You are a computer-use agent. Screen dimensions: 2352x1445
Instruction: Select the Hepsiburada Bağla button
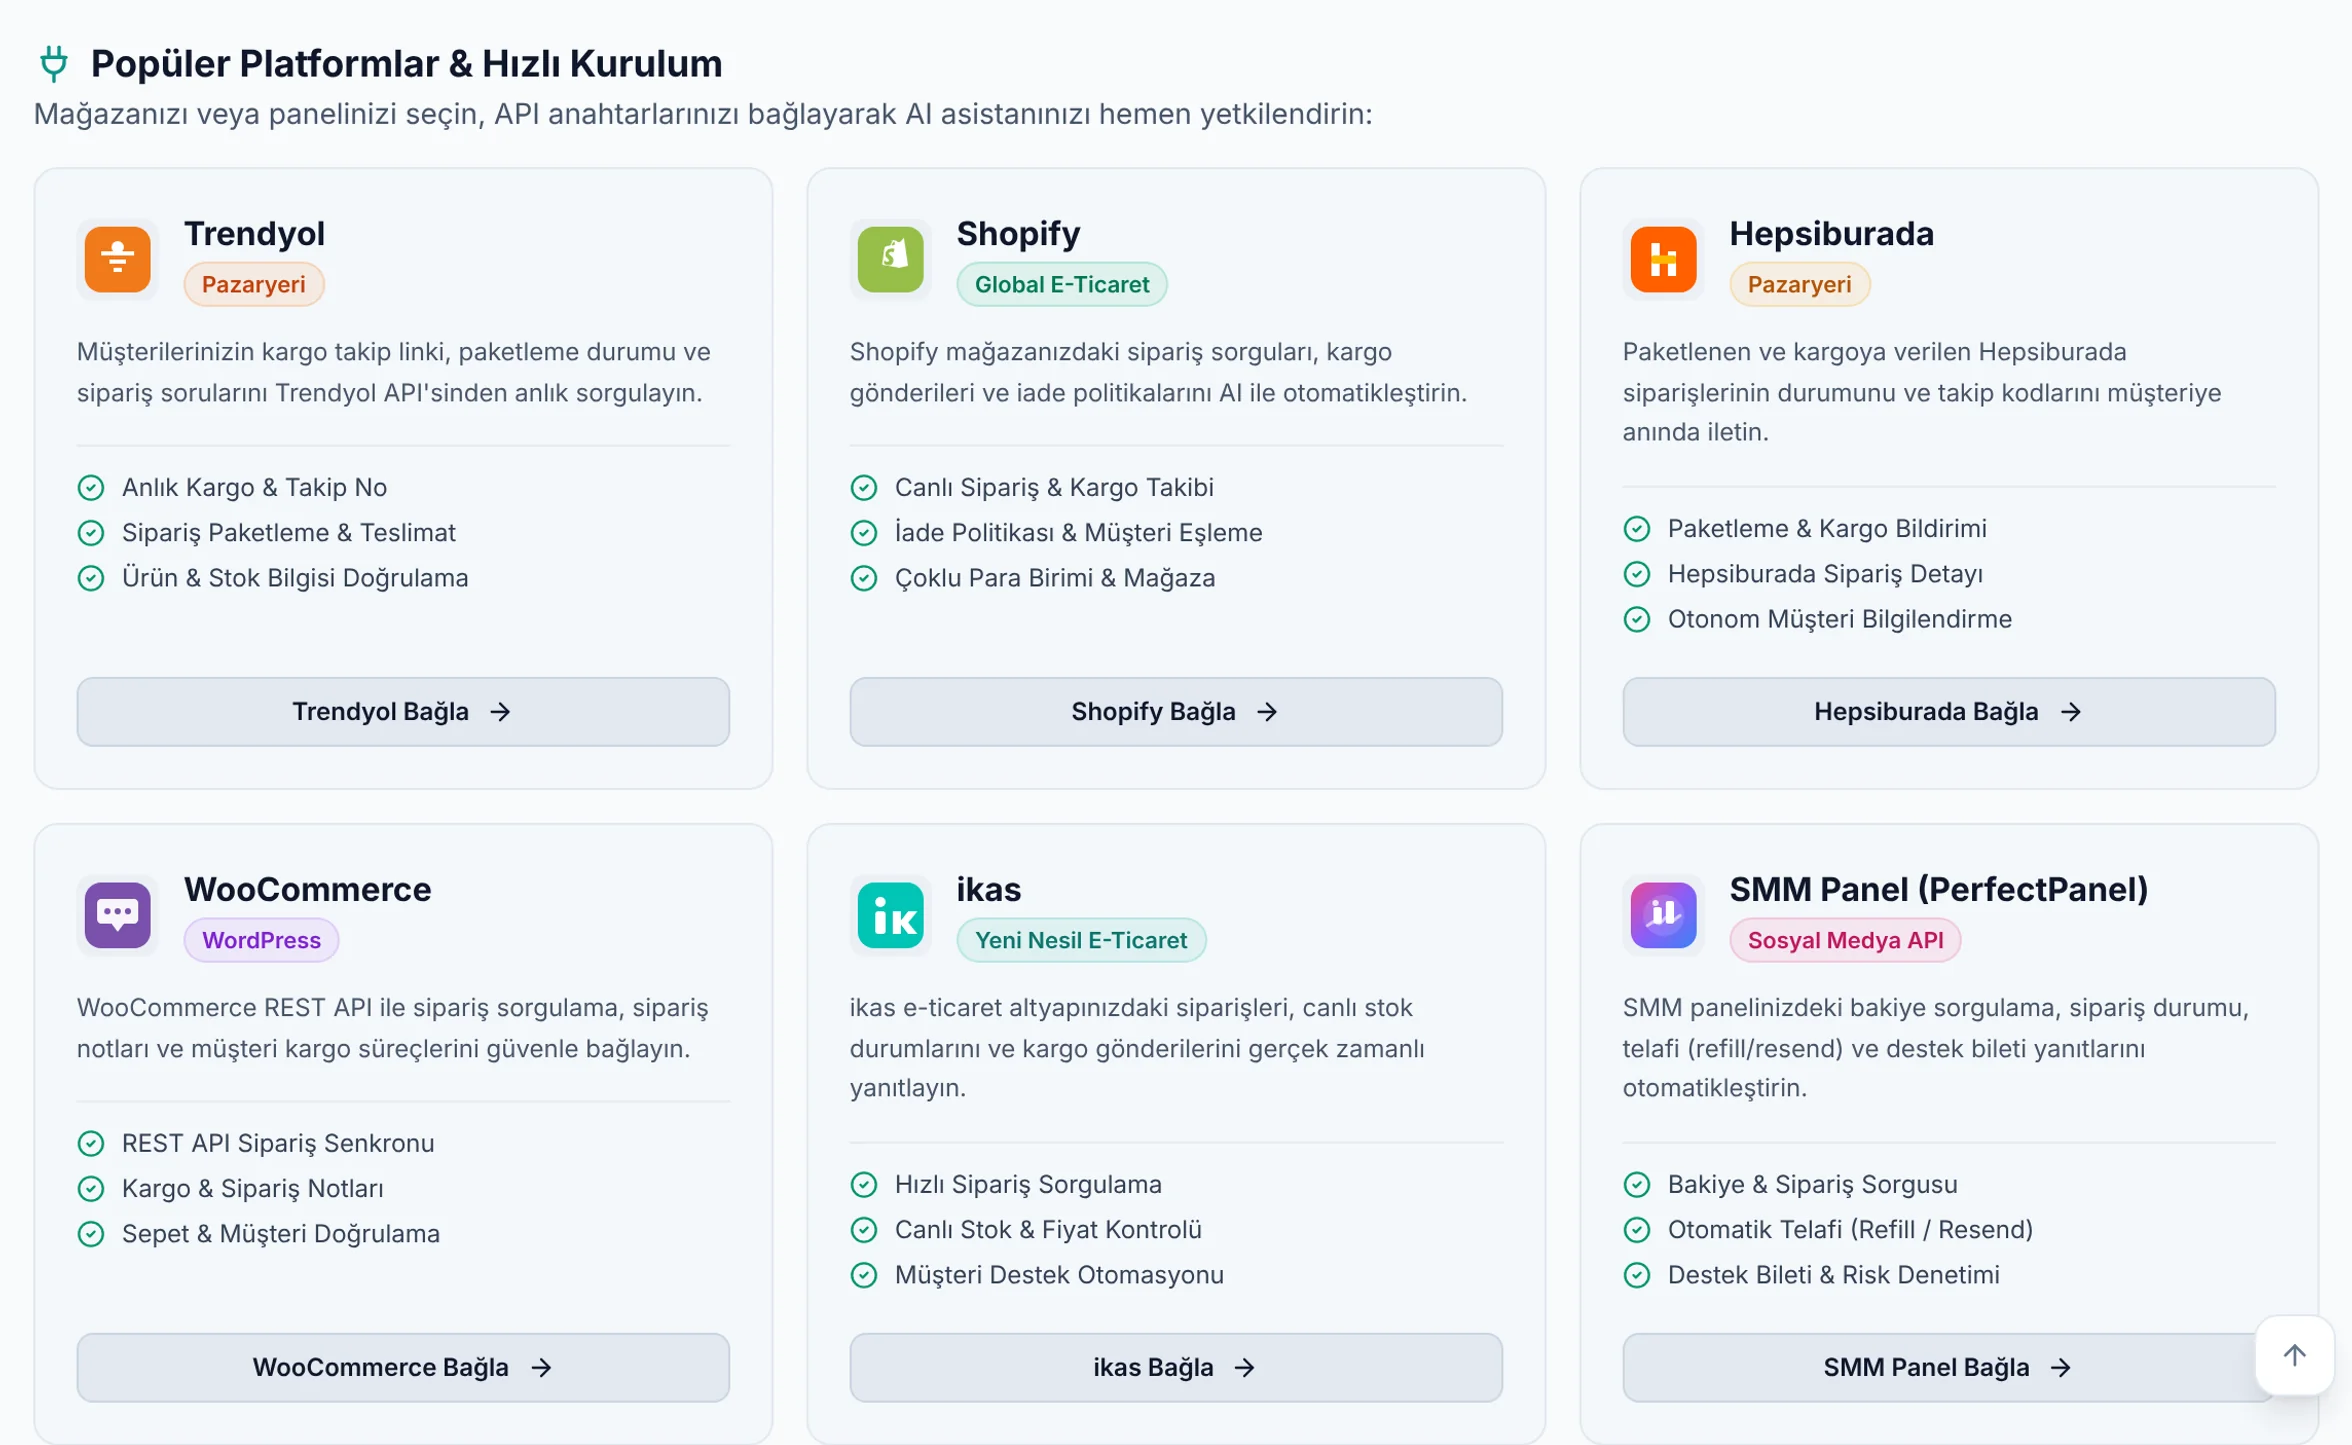[1949, 711]
